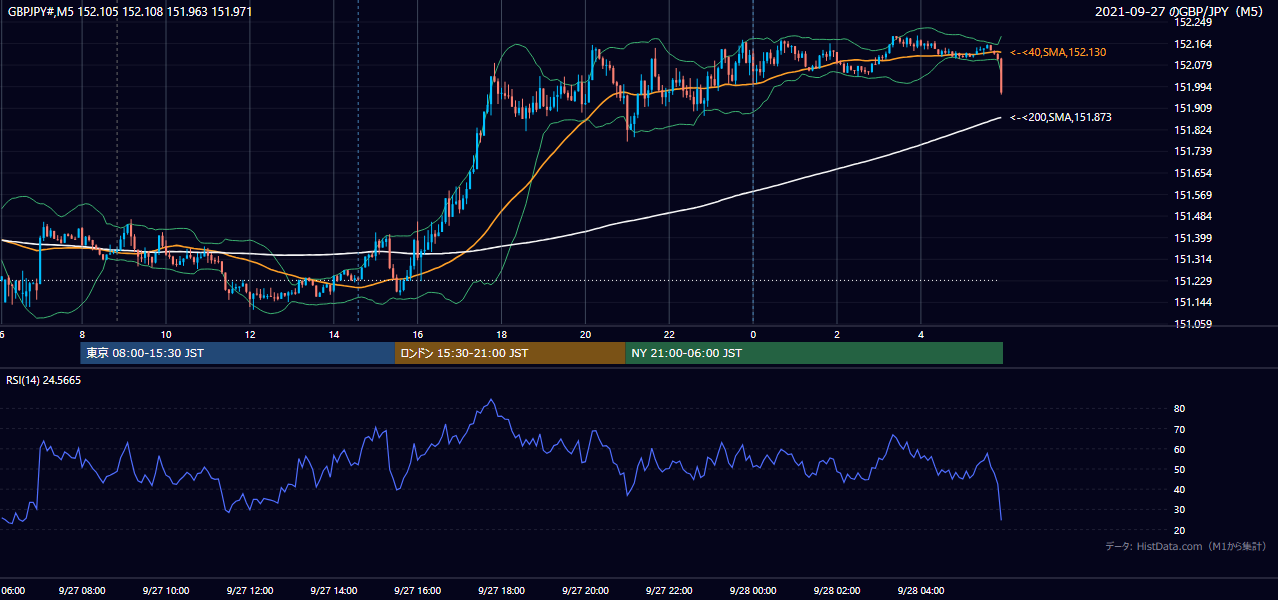Click the 9/27 14:00 date label
1278x600 pixels.
point(334,591)
